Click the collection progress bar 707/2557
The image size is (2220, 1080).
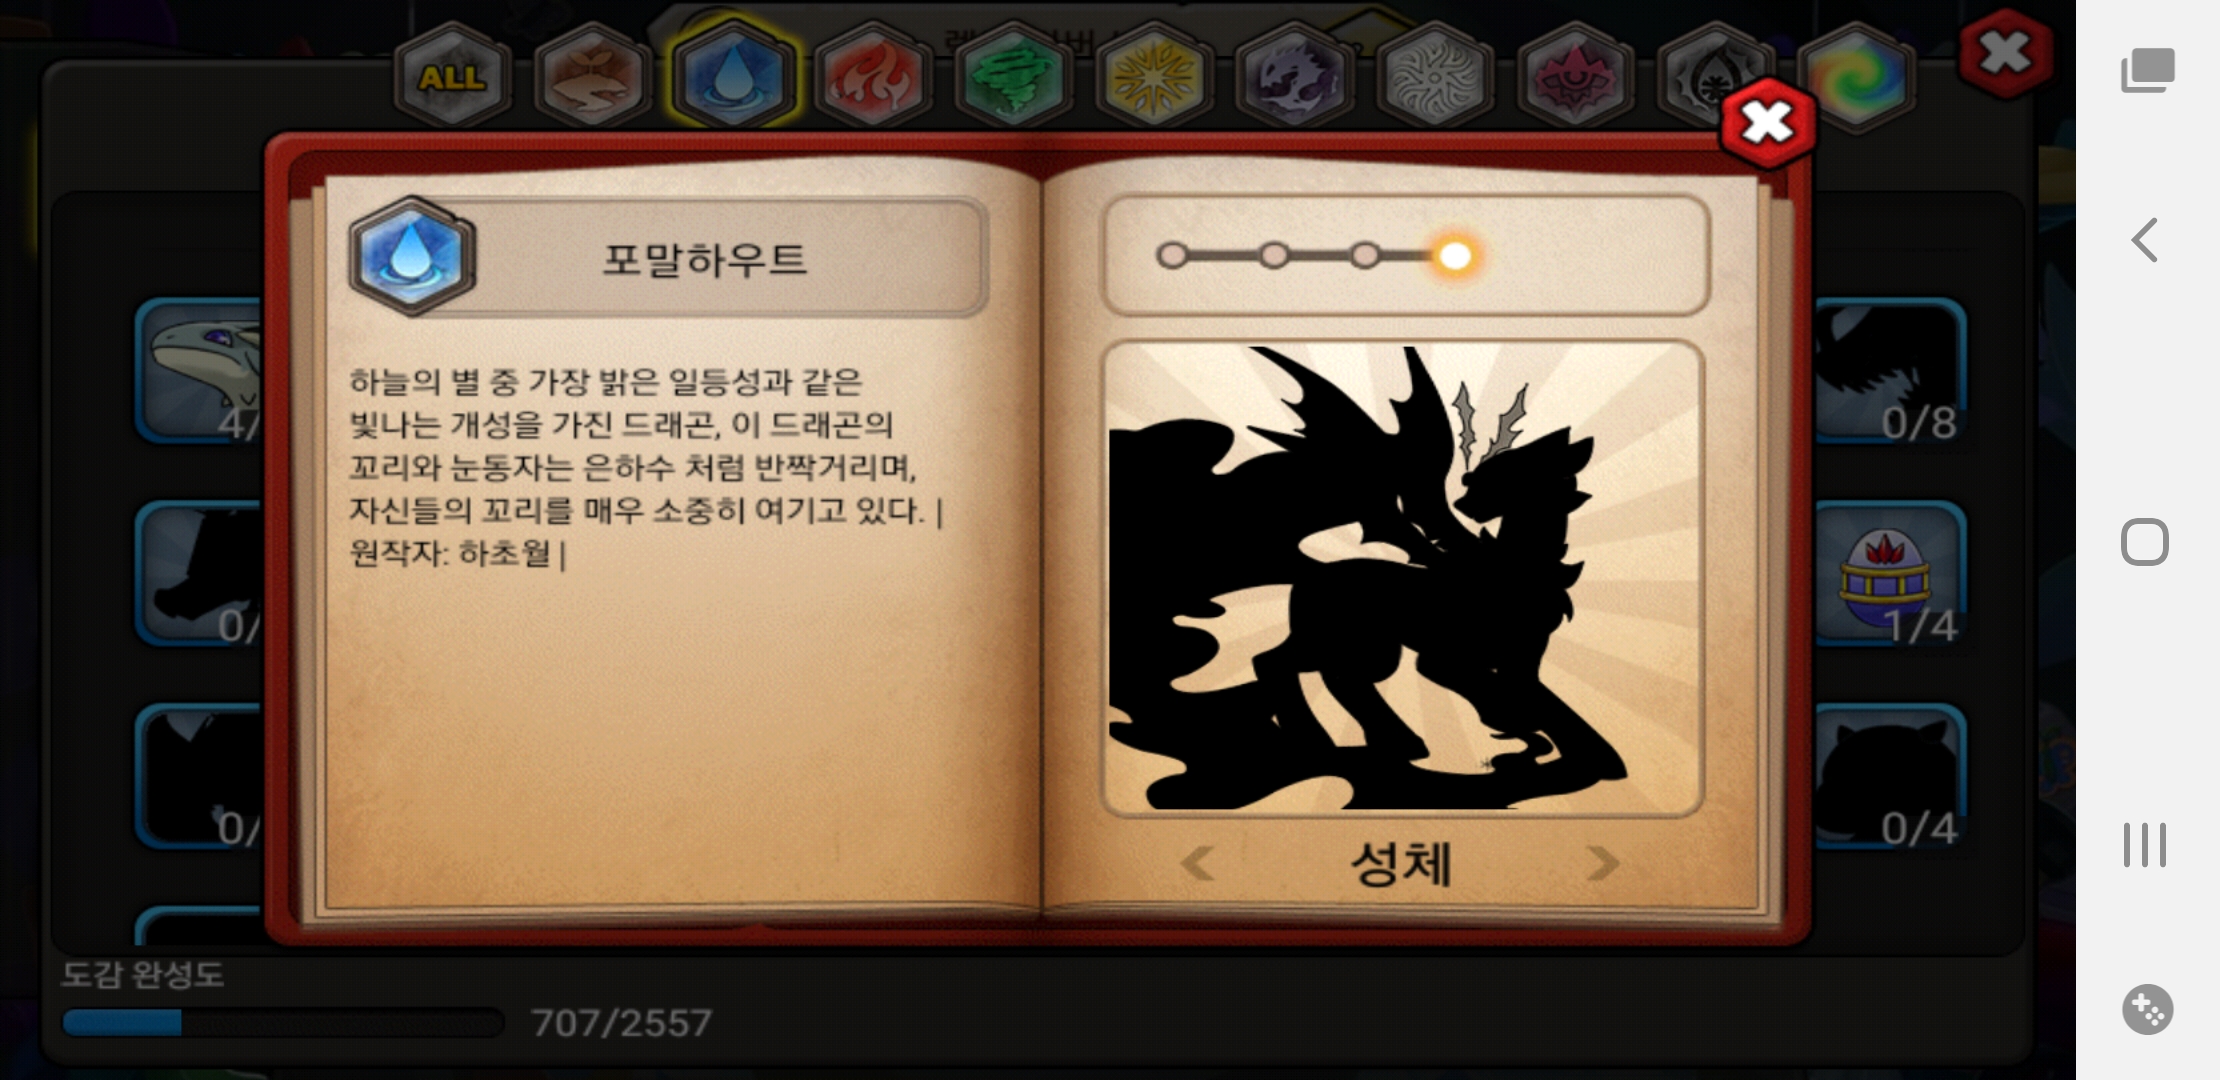coord(283,1022)
